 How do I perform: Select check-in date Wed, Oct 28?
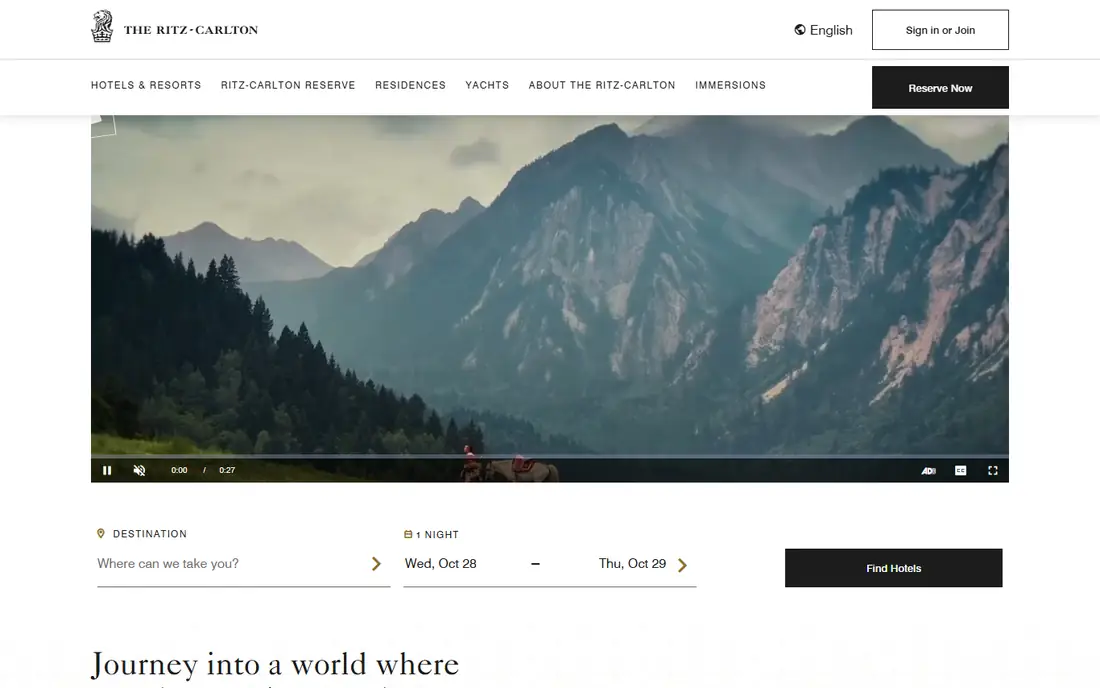tap(441, 564)
